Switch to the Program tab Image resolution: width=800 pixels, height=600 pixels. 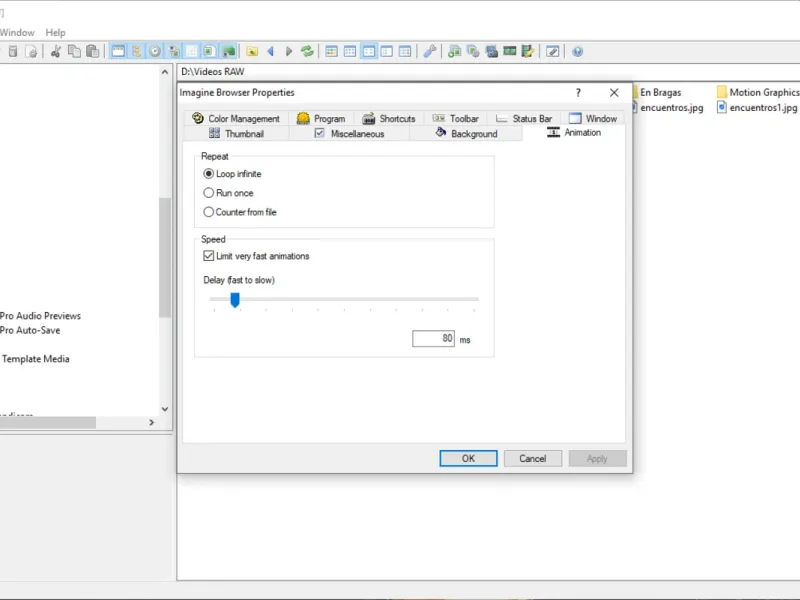click(x=321, y=118)
